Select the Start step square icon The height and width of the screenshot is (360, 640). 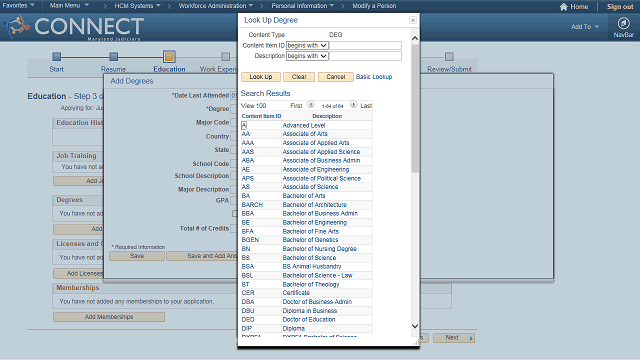(x=57, y=56)
